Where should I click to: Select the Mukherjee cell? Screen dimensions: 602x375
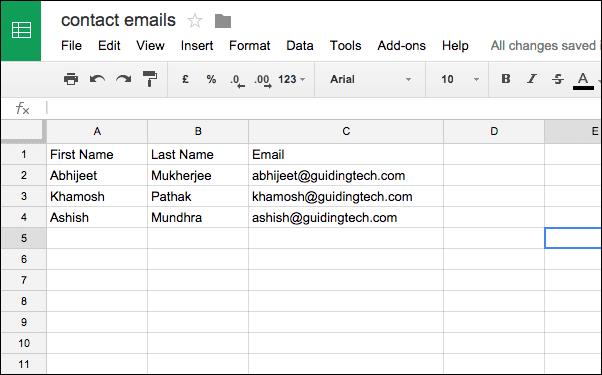tap(198, 175)
